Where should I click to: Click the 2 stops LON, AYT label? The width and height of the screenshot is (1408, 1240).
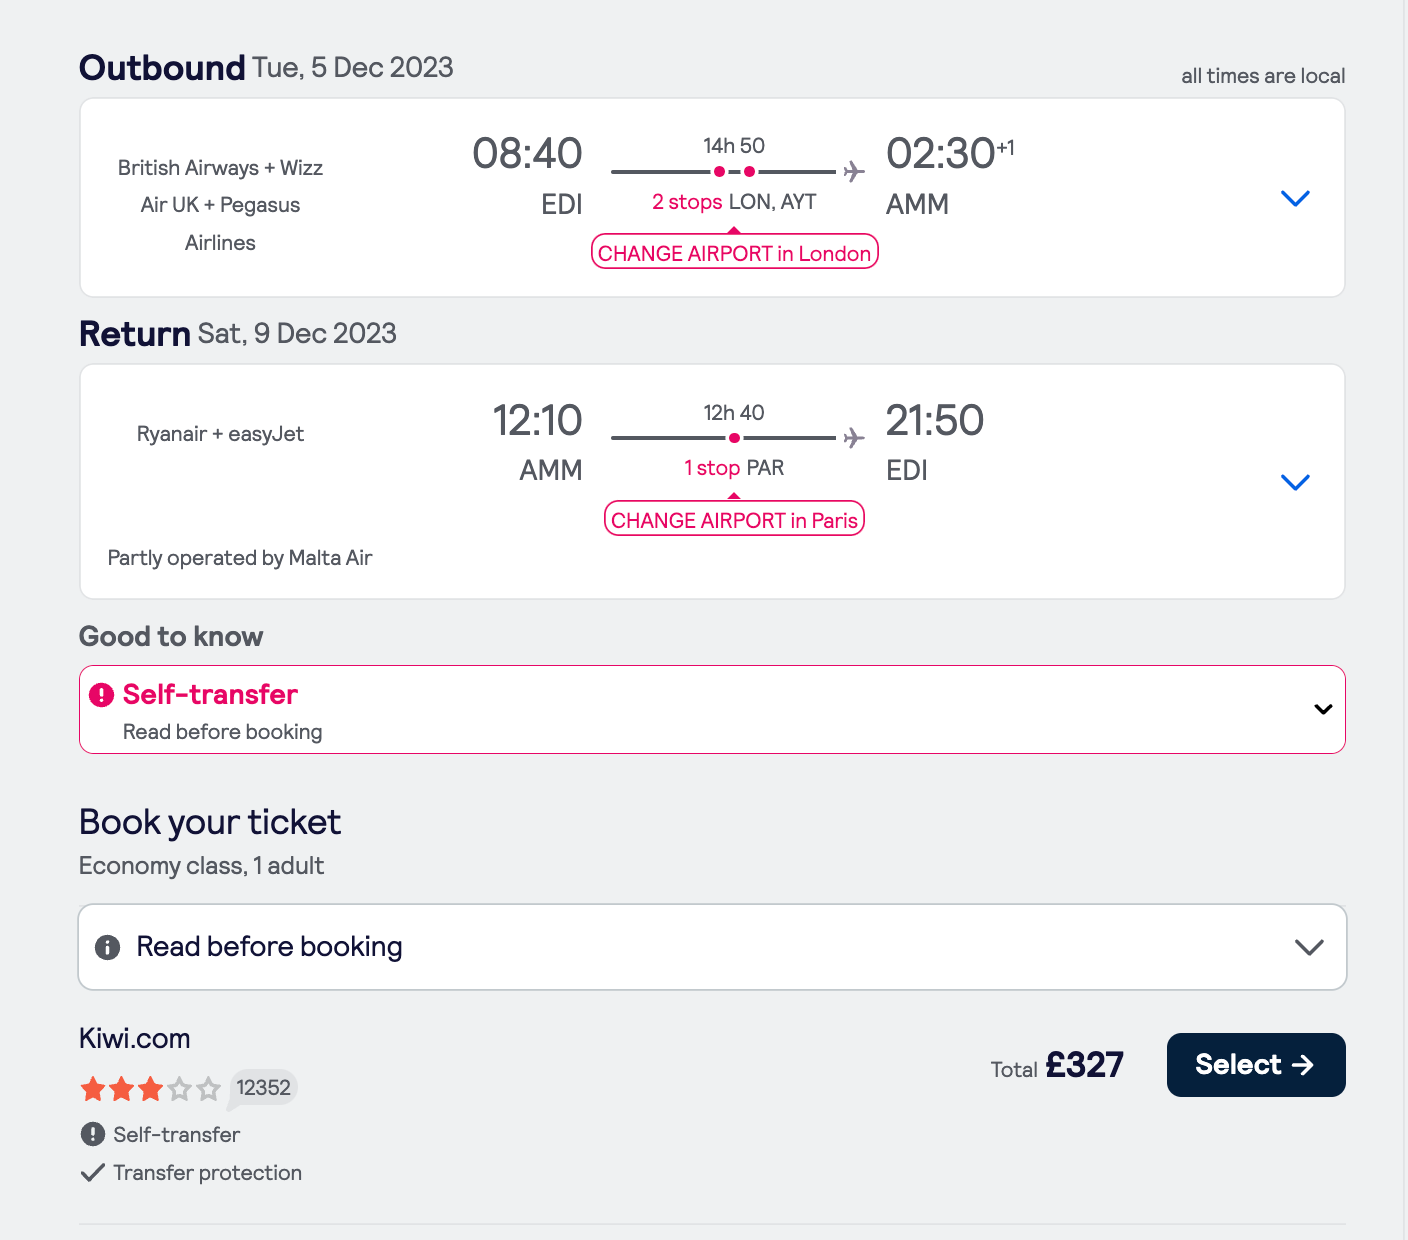[x=734, y=202]
